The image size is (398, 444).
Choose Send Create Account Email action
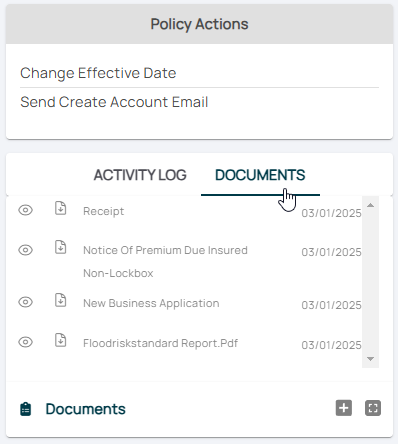(114, 102)
